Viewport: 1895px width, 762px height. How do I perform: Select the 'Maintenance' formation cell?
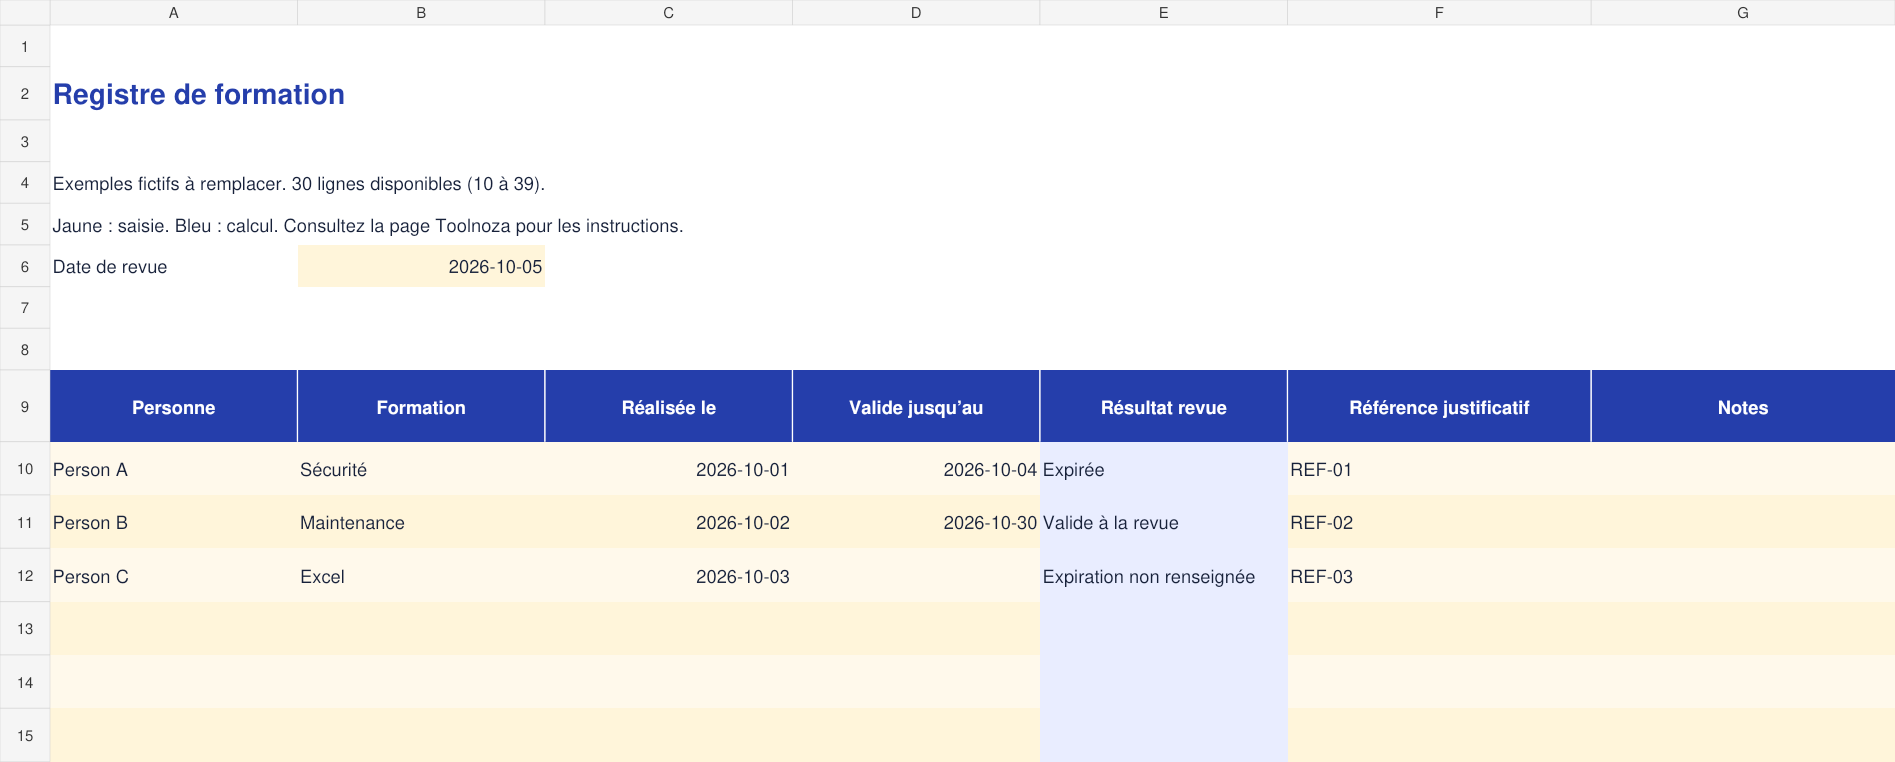(421, 522)
